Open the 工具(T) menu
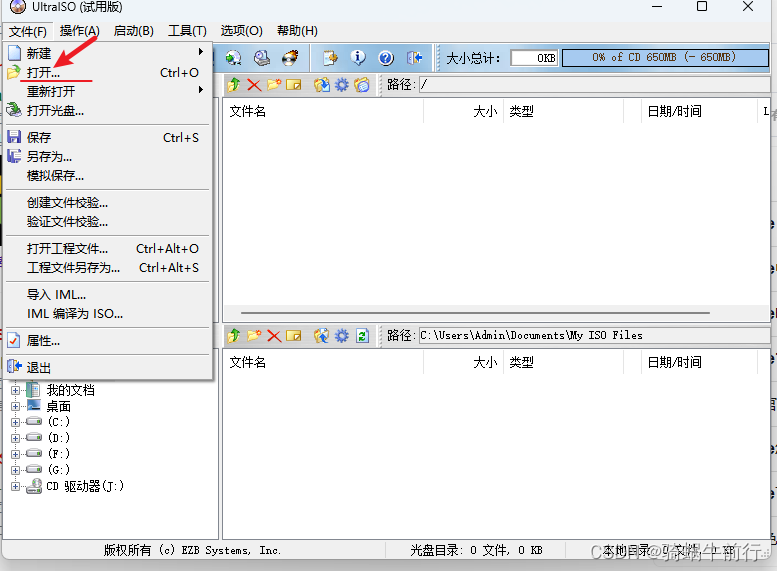The image size is (777, 571). click(x=187, y=31)
